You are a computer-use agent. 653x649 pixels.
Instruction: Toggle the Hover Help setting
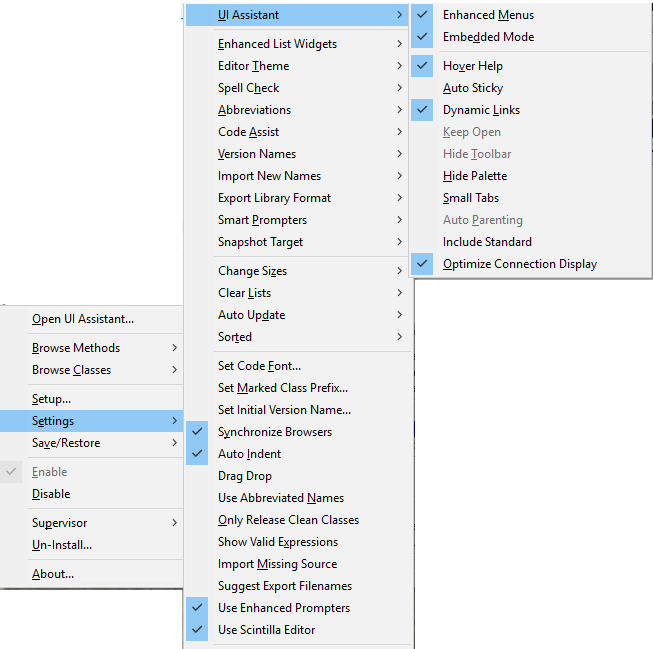tap(472, 66)
